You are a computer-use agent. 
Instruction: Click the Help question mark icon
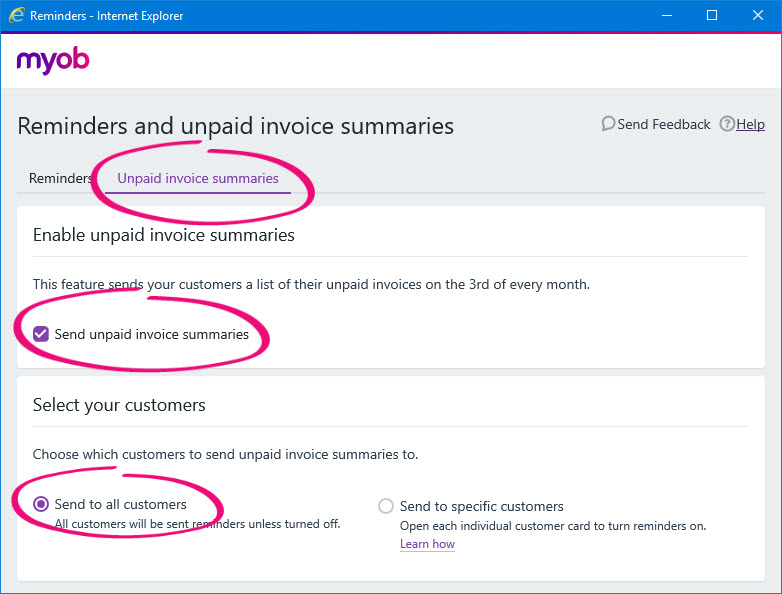727,124
